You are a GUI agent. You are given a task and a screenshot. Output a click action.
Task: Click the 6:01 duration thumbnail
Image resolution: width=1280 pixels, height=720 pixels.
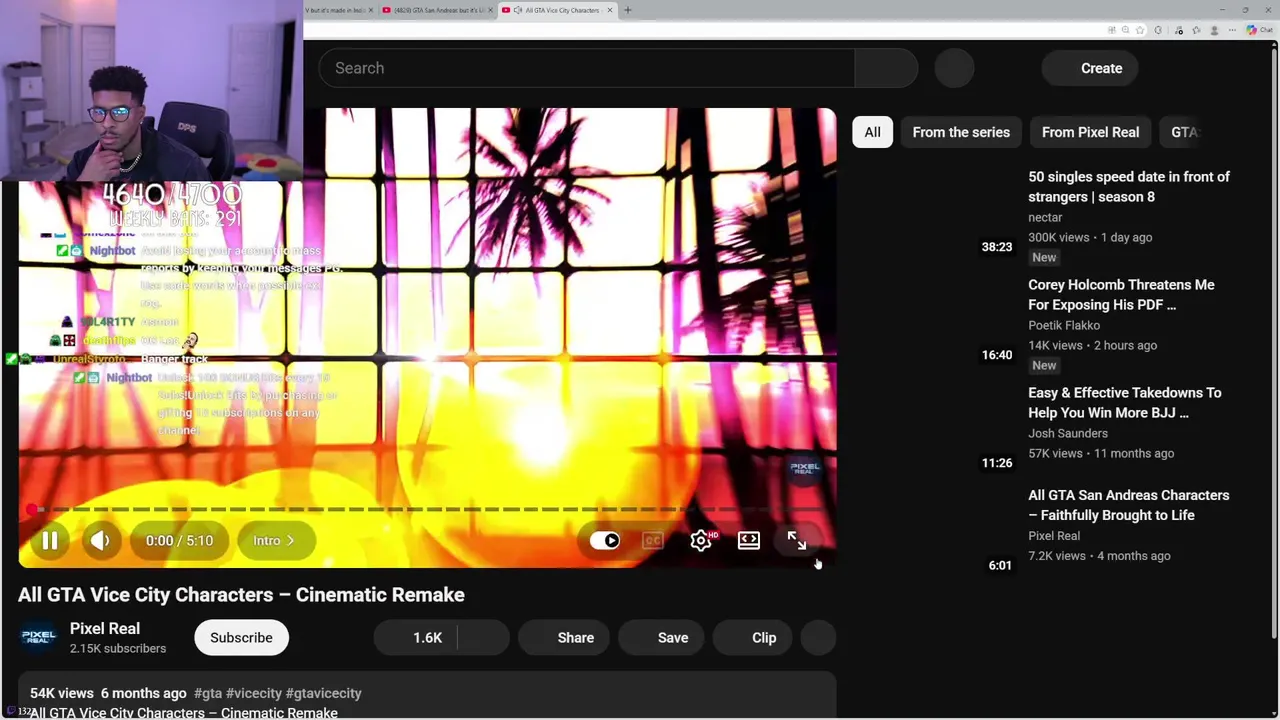(935, 531)
